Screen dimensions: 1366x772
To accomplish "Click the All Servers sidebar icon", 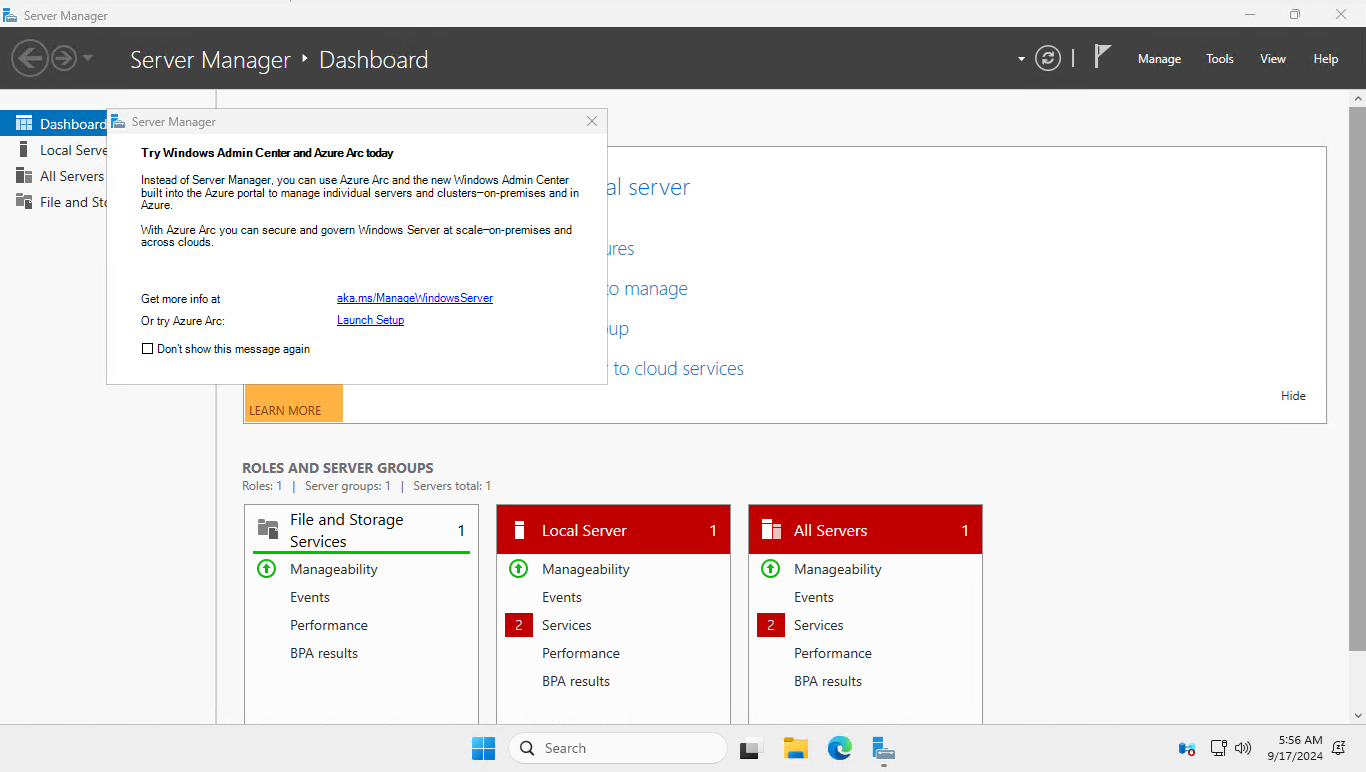I will 24,176.
